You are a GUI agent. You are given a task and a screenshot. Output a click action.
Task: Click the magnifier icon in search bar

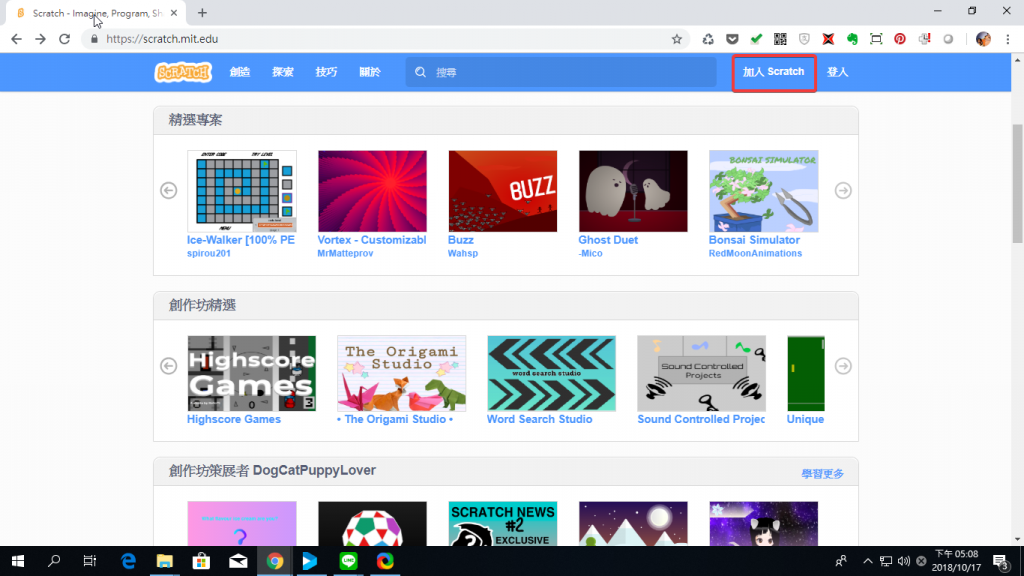tap(421, 72)
